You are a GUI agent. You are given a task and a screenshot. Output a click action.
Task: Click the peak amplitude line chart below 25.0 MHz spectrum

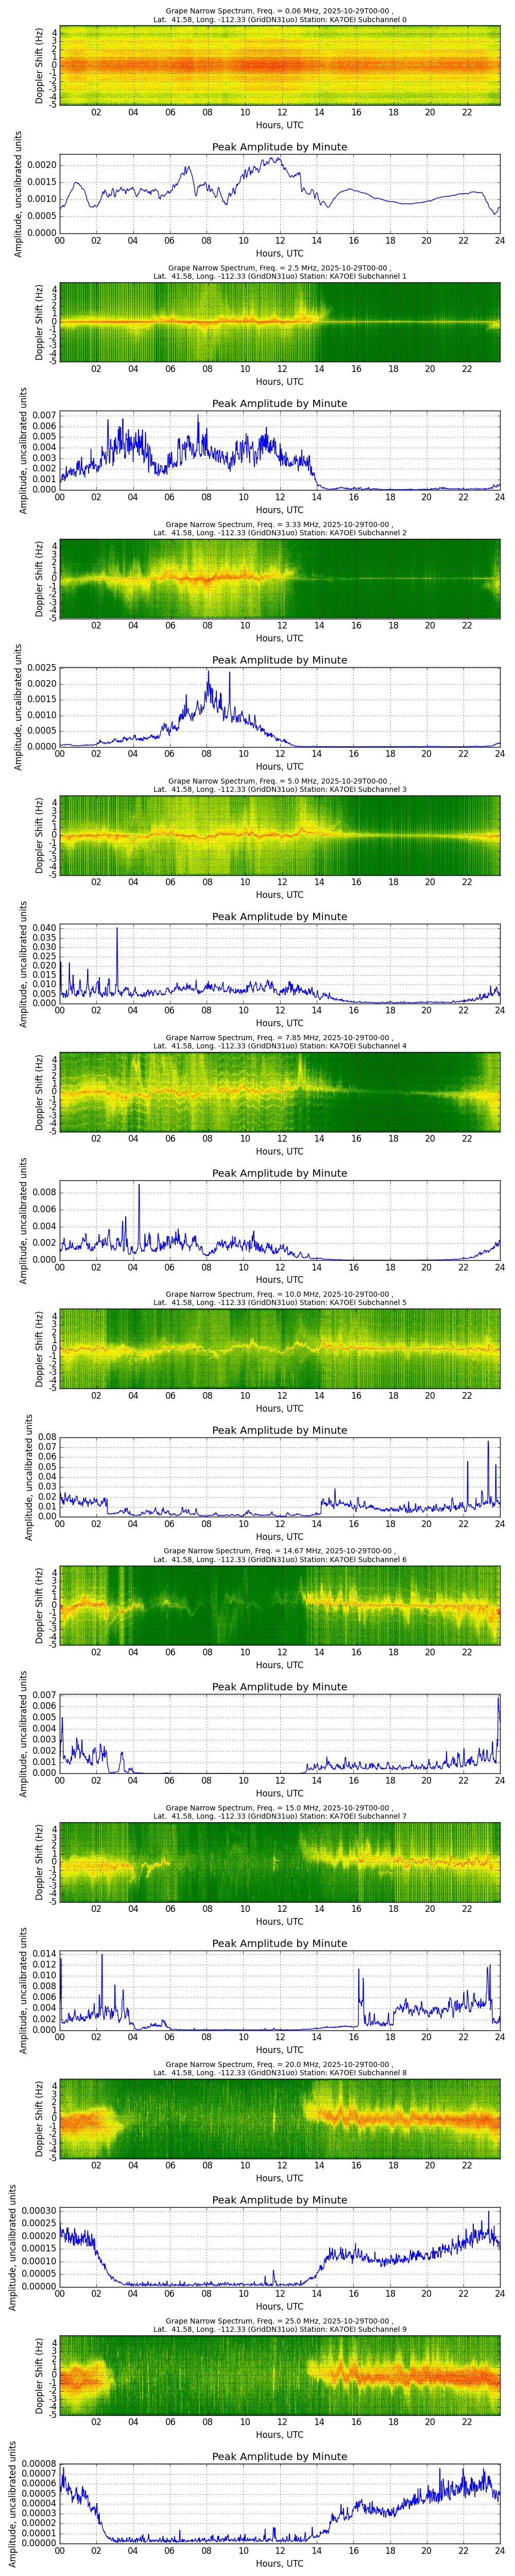tap(280, 2503)
